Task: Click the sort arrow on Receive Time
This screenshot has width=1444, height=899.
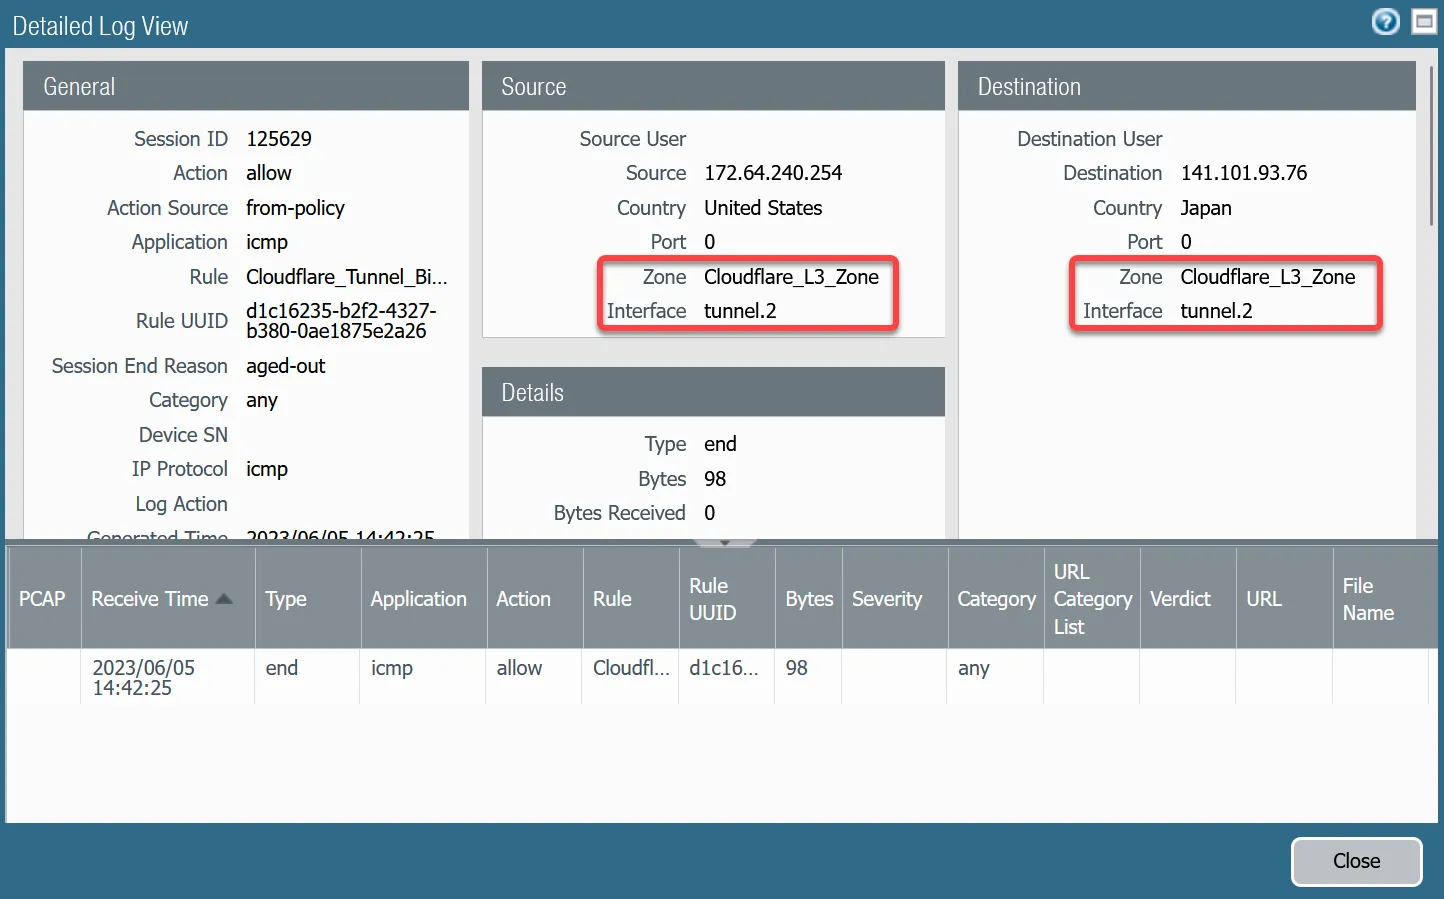Action: [224, 597]
